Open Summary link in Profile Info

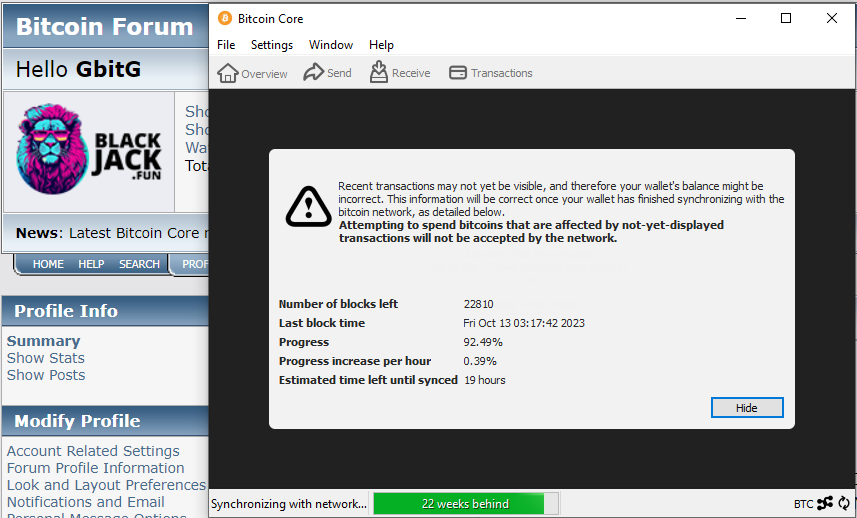[x=43, y=341]
